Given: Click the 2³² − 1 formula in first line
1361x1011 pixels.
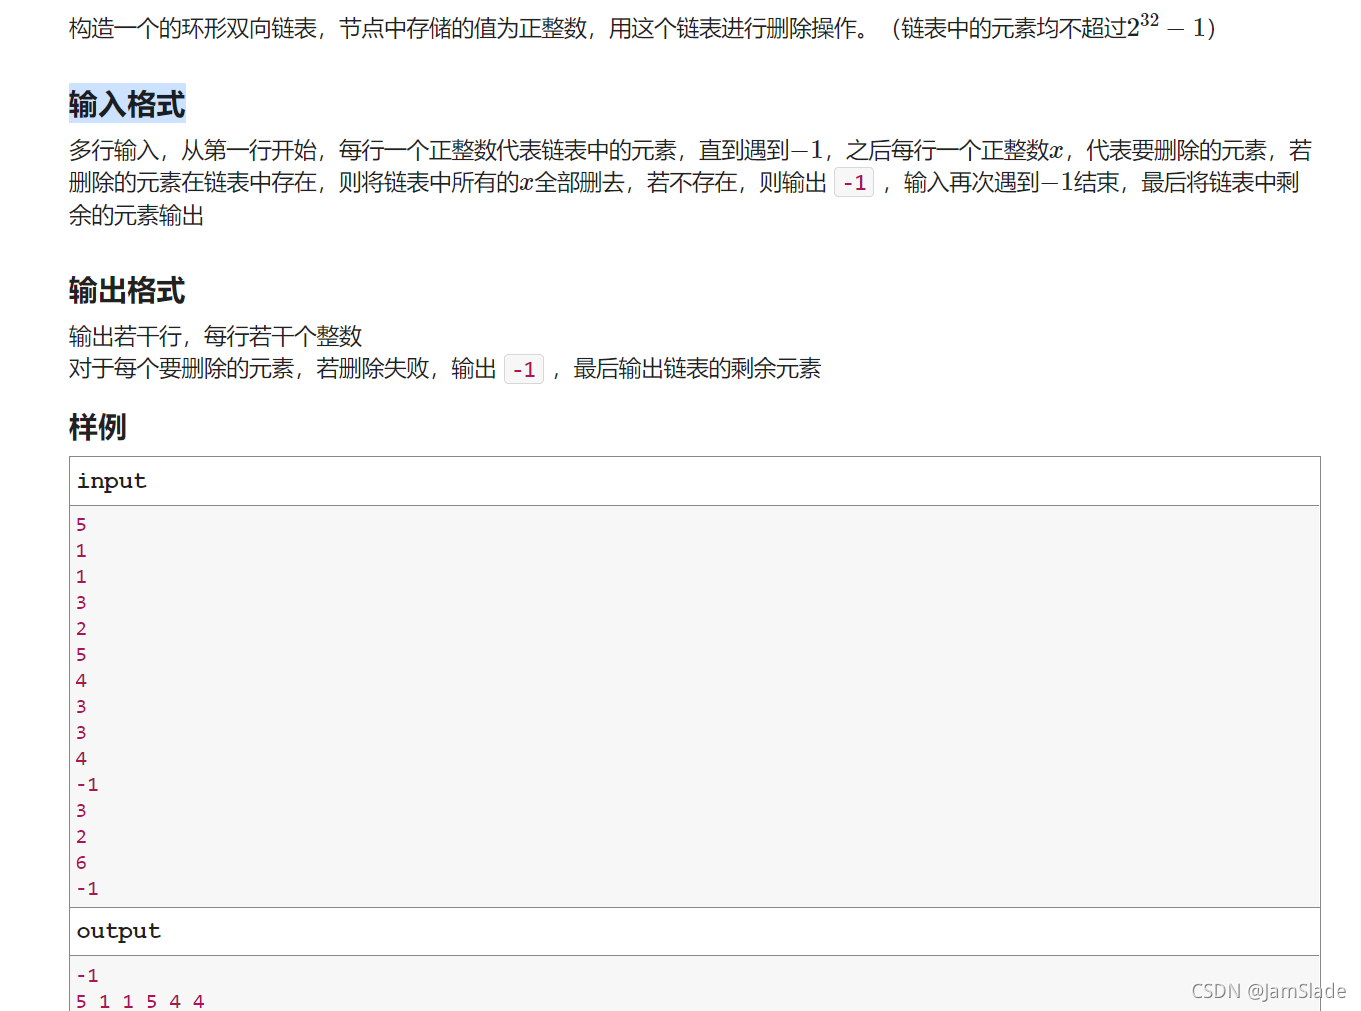Looking at the screenshot, I should click(1166, 26).
